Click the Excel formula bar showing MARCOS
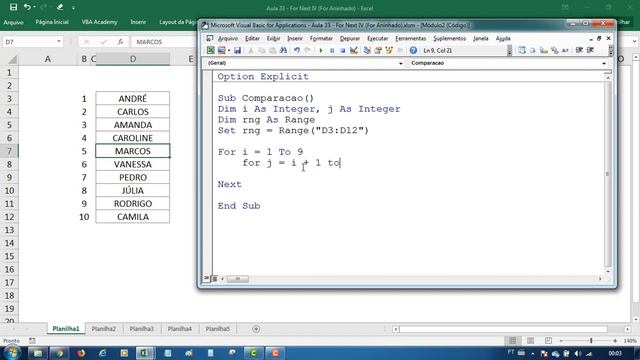Viewport: 640px width, 360px height. pyautogui.click(x=163, y=42)
